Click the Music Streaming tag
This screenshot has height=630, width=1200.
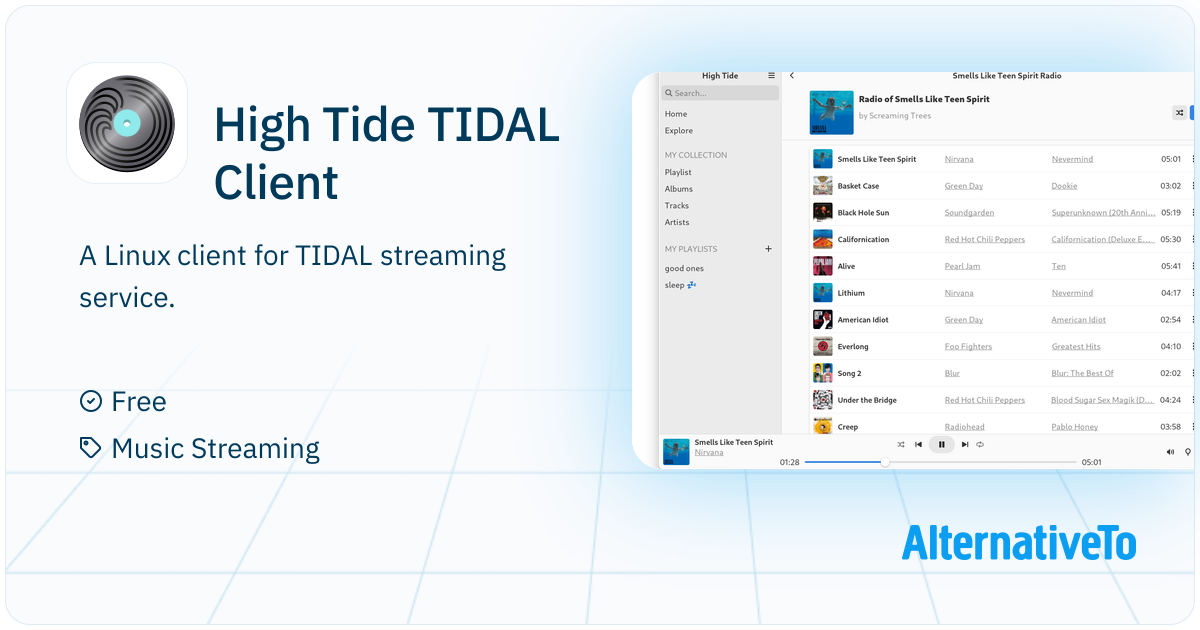(x=200, y=449)
